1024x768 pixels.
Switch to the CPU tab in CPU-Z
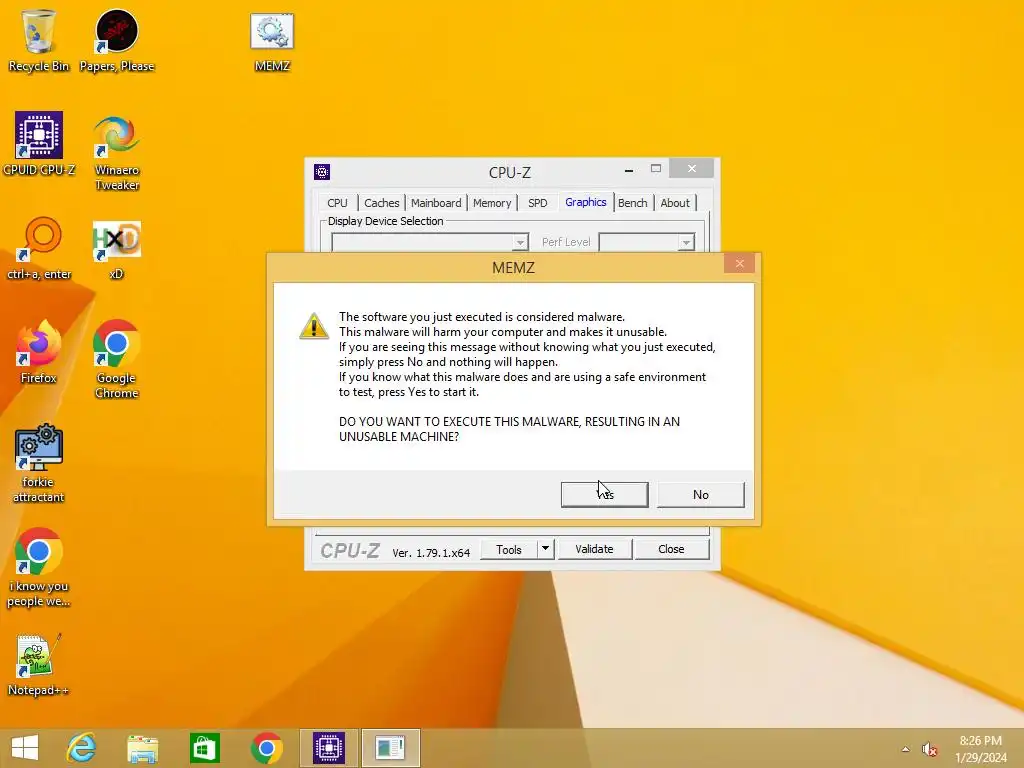point(337,202)
